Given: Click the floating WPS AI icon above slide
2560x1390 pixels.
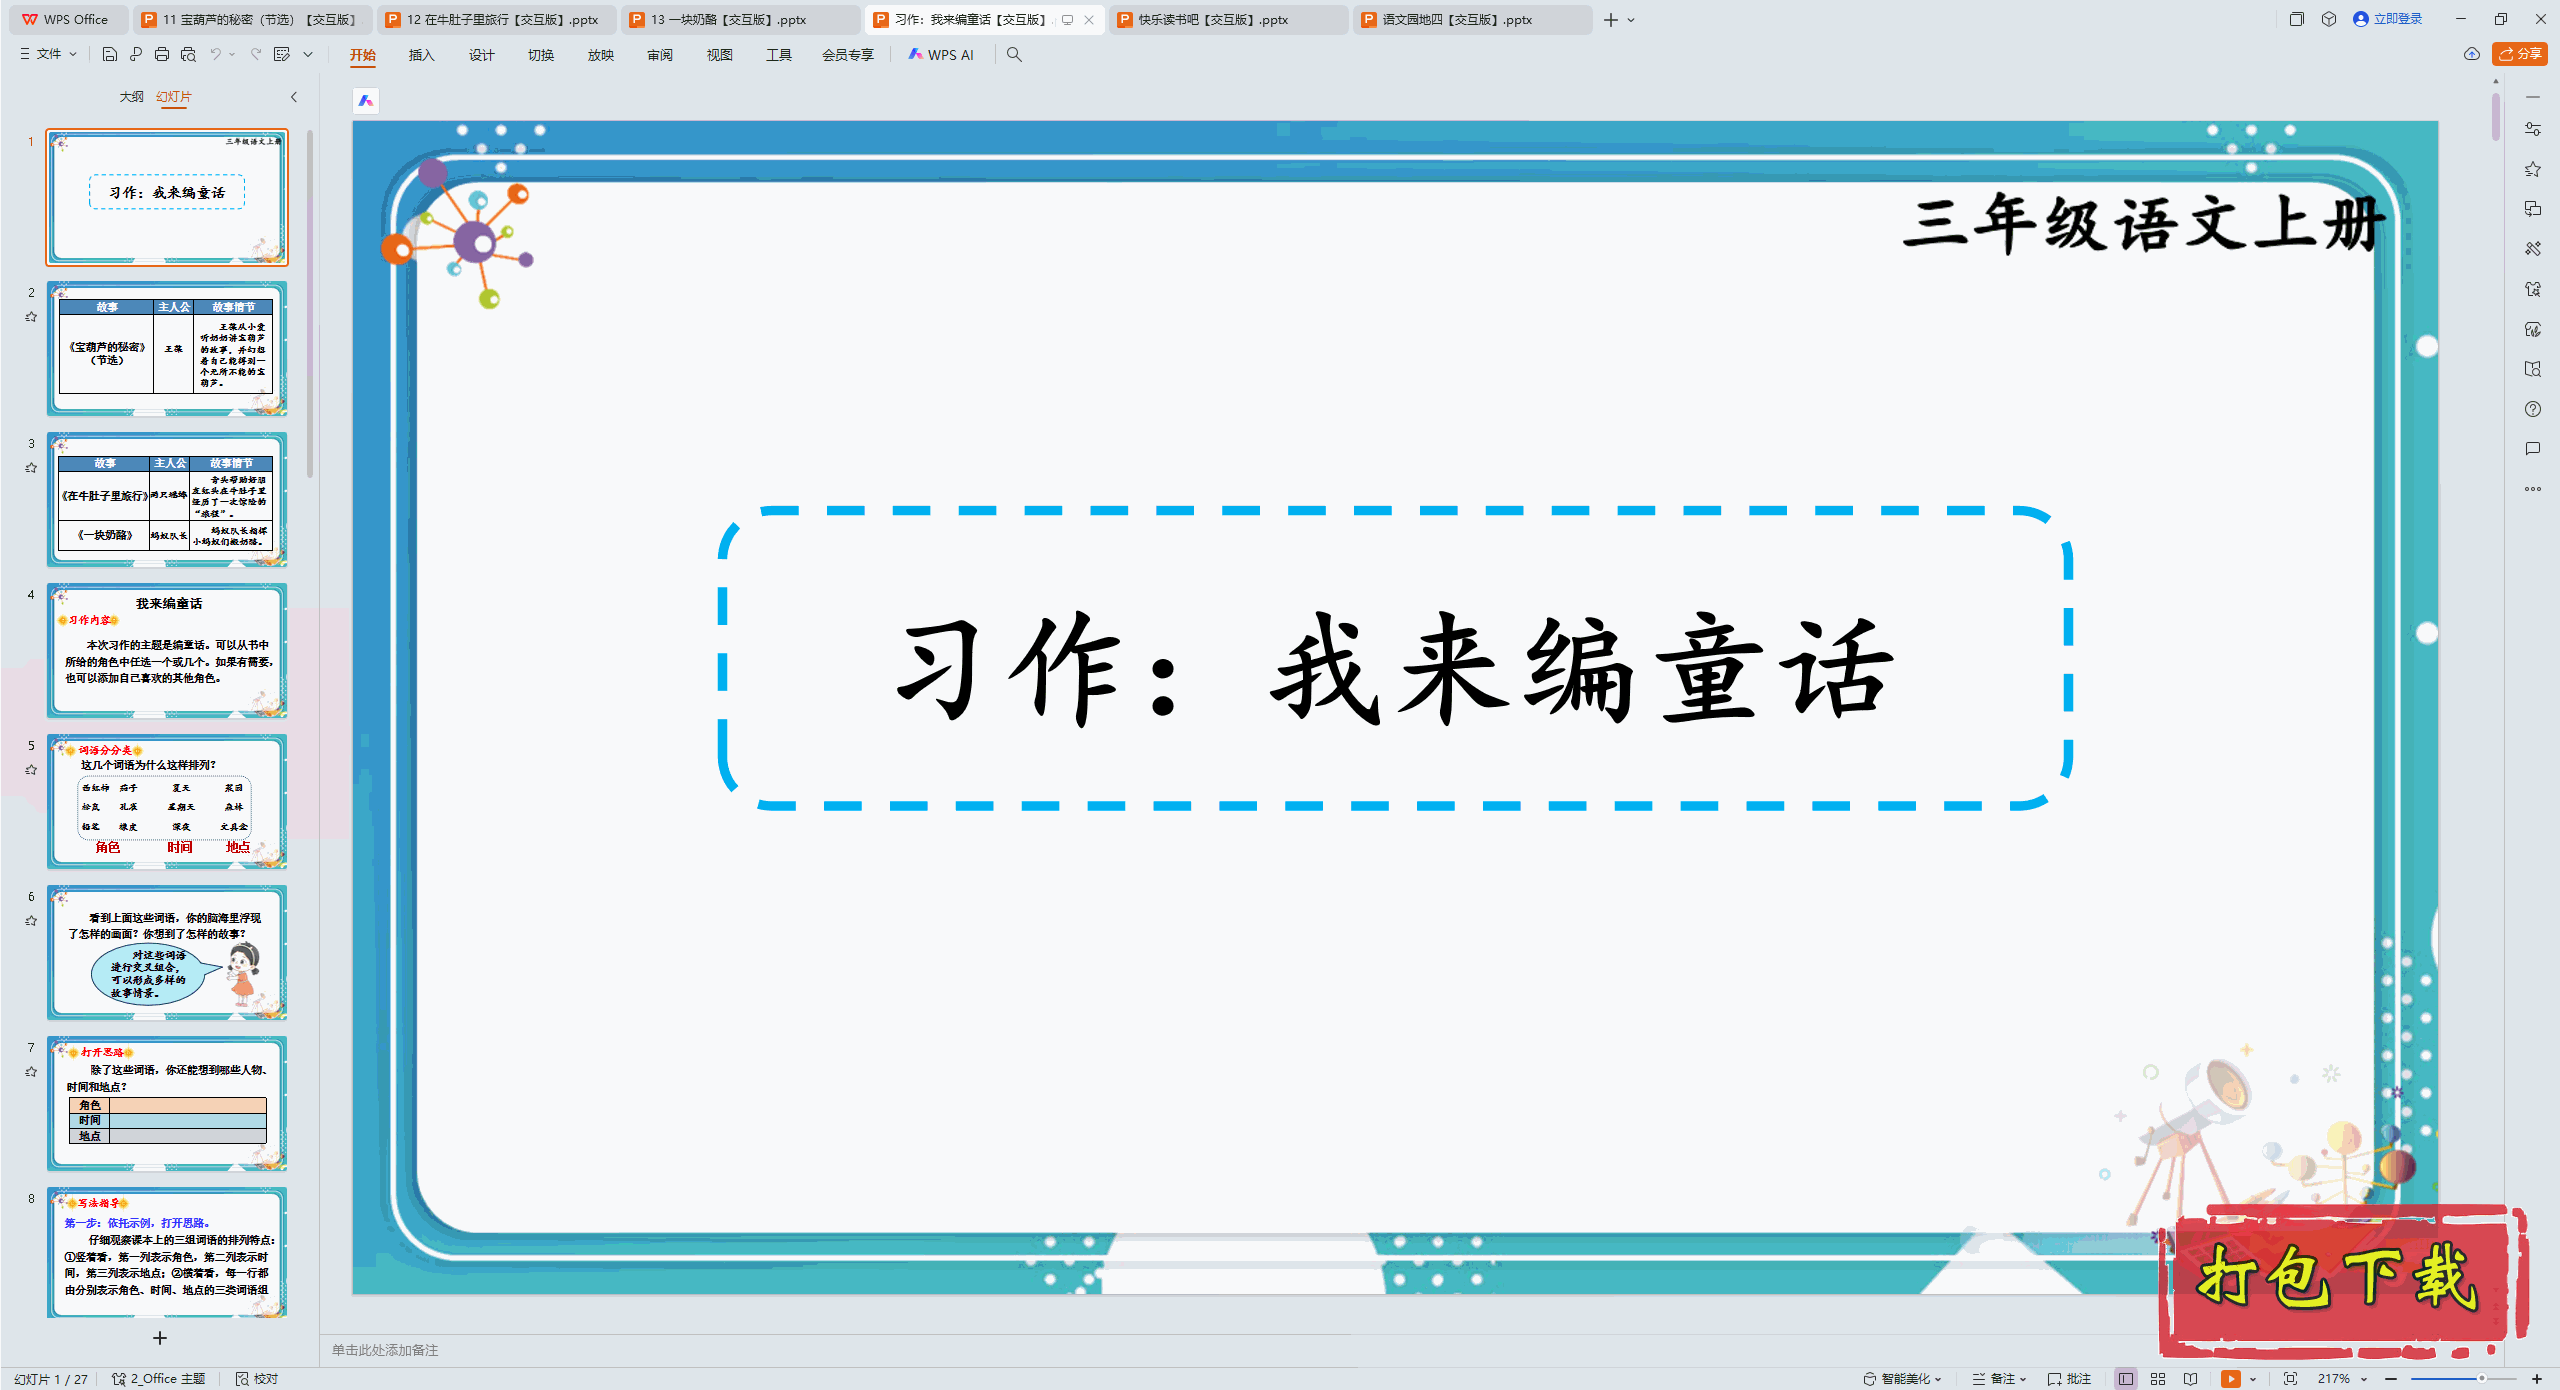Looking at the screenshot, I should (366, 100).
